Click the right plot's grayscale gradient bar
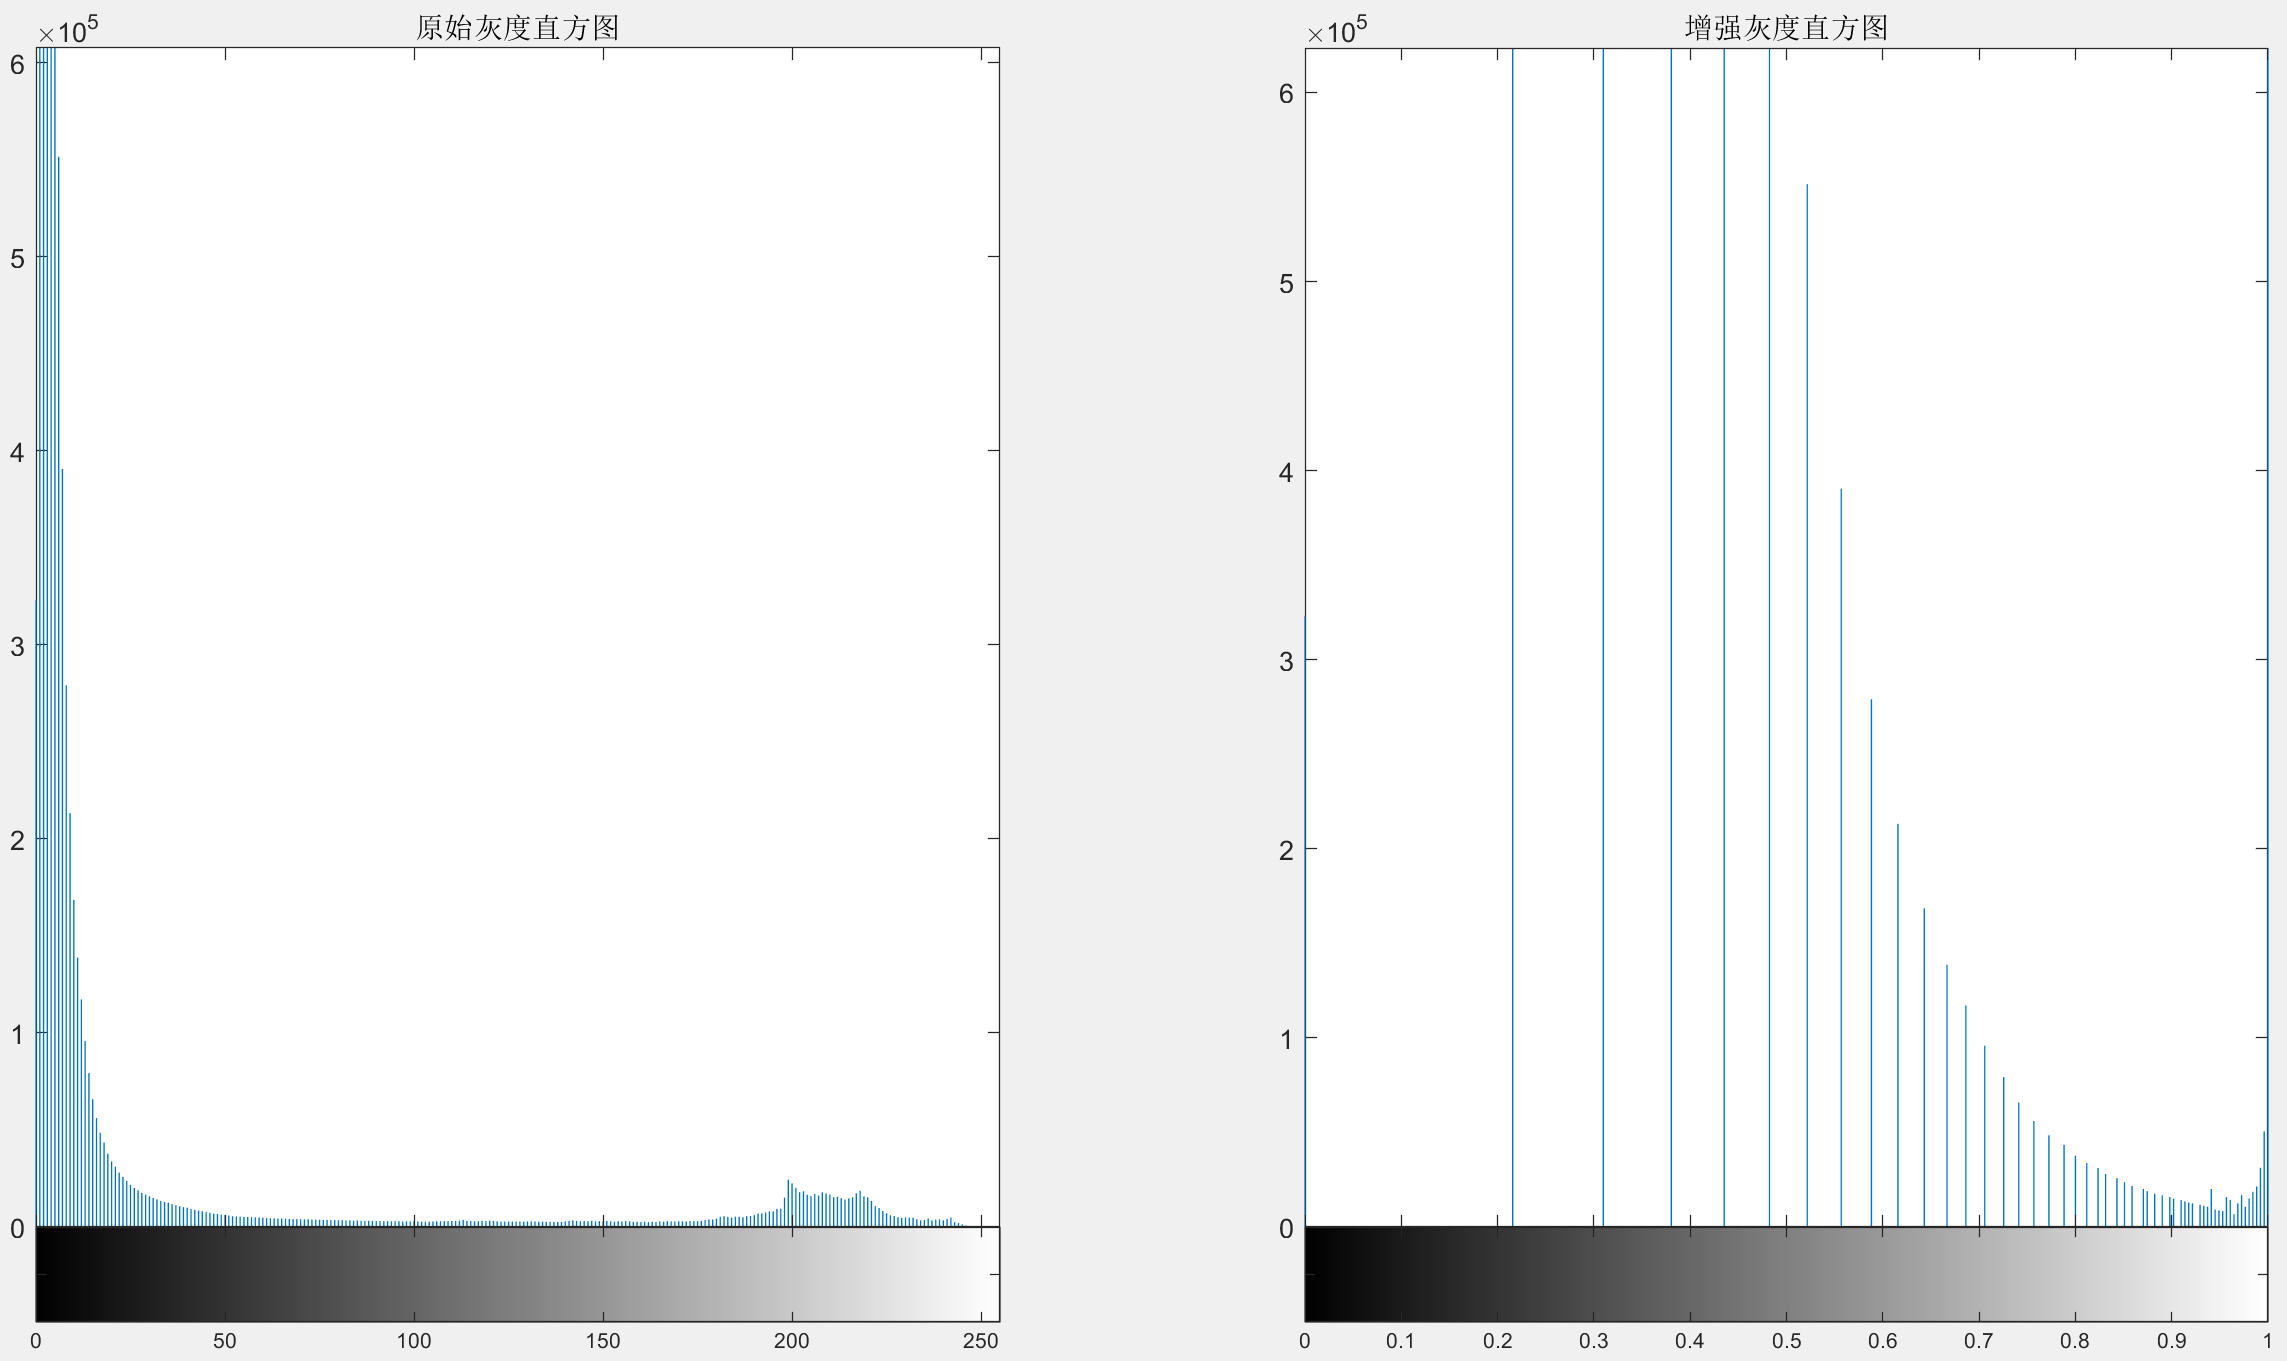 [x=1785, y=1274]
